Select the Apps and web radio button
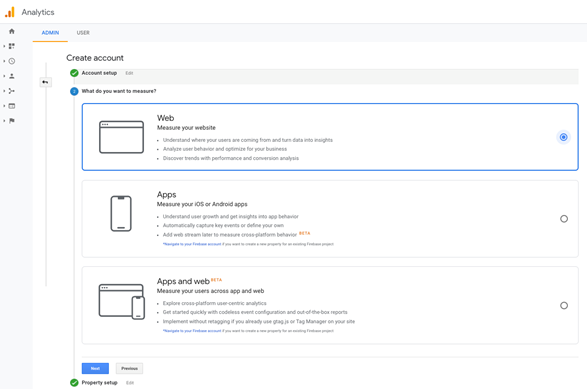Image resolution: width=587 pixels, height=389 pixels. coord(564,306)
